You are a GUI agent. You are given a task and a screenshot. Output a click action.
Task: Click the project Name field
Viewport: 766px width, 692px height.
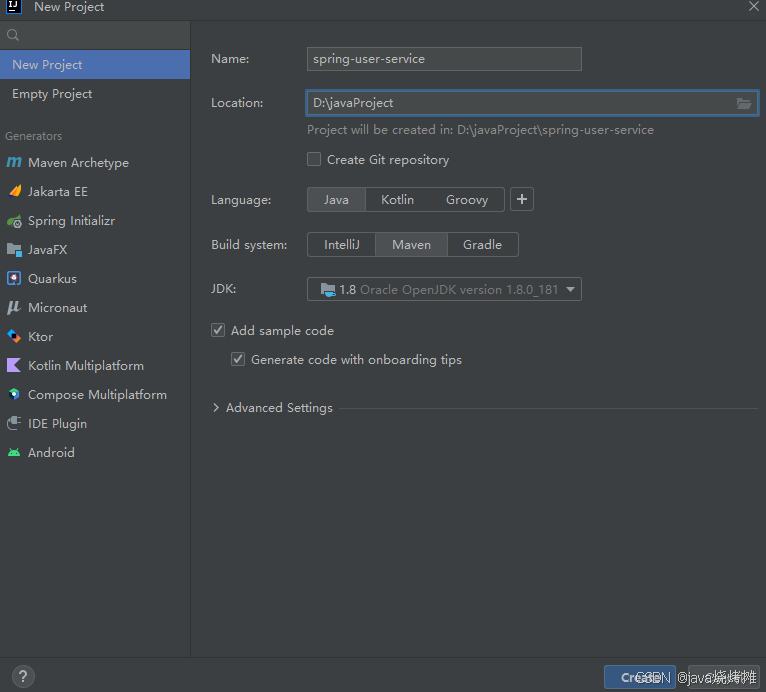[444, 59]
